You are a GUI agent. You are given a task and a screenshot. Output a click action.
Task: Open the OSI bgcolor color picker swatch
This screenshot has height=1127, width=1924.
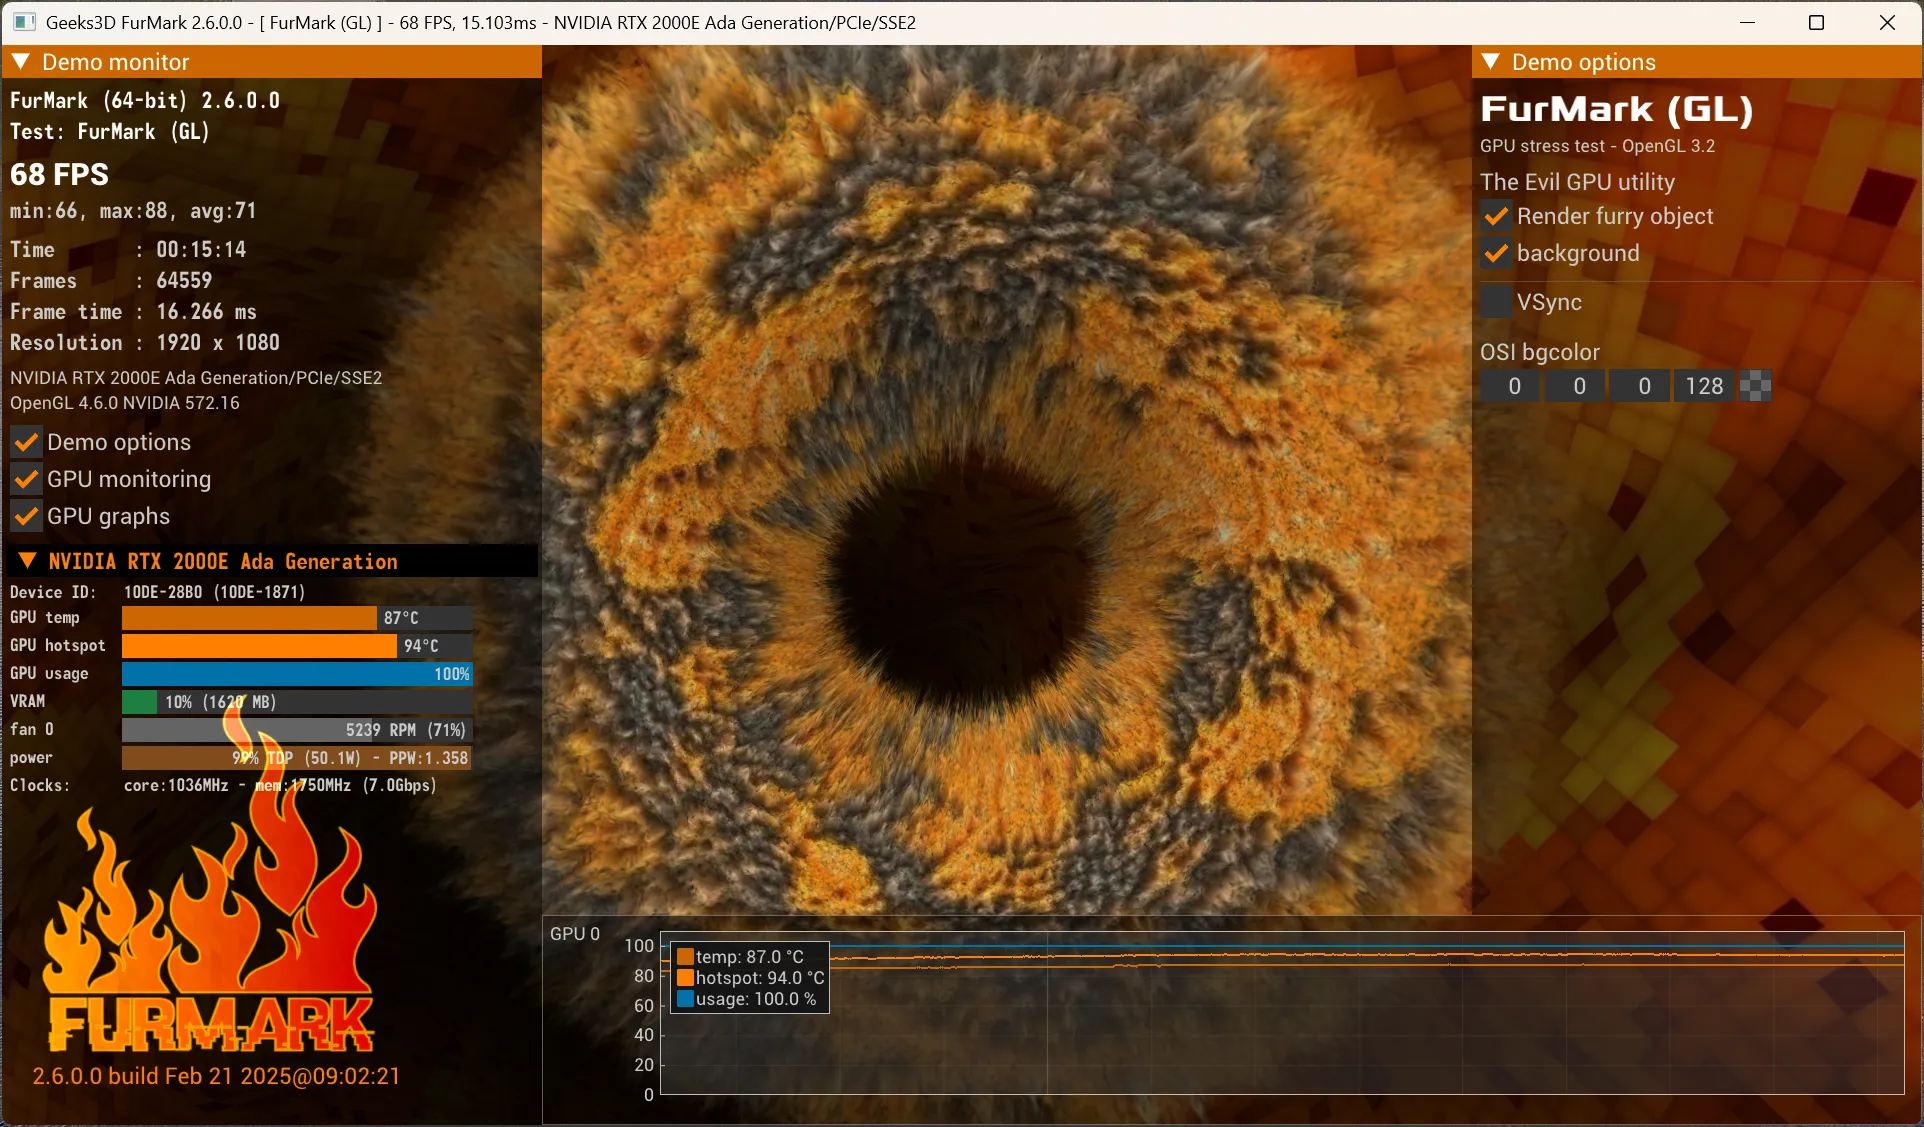1756,386
